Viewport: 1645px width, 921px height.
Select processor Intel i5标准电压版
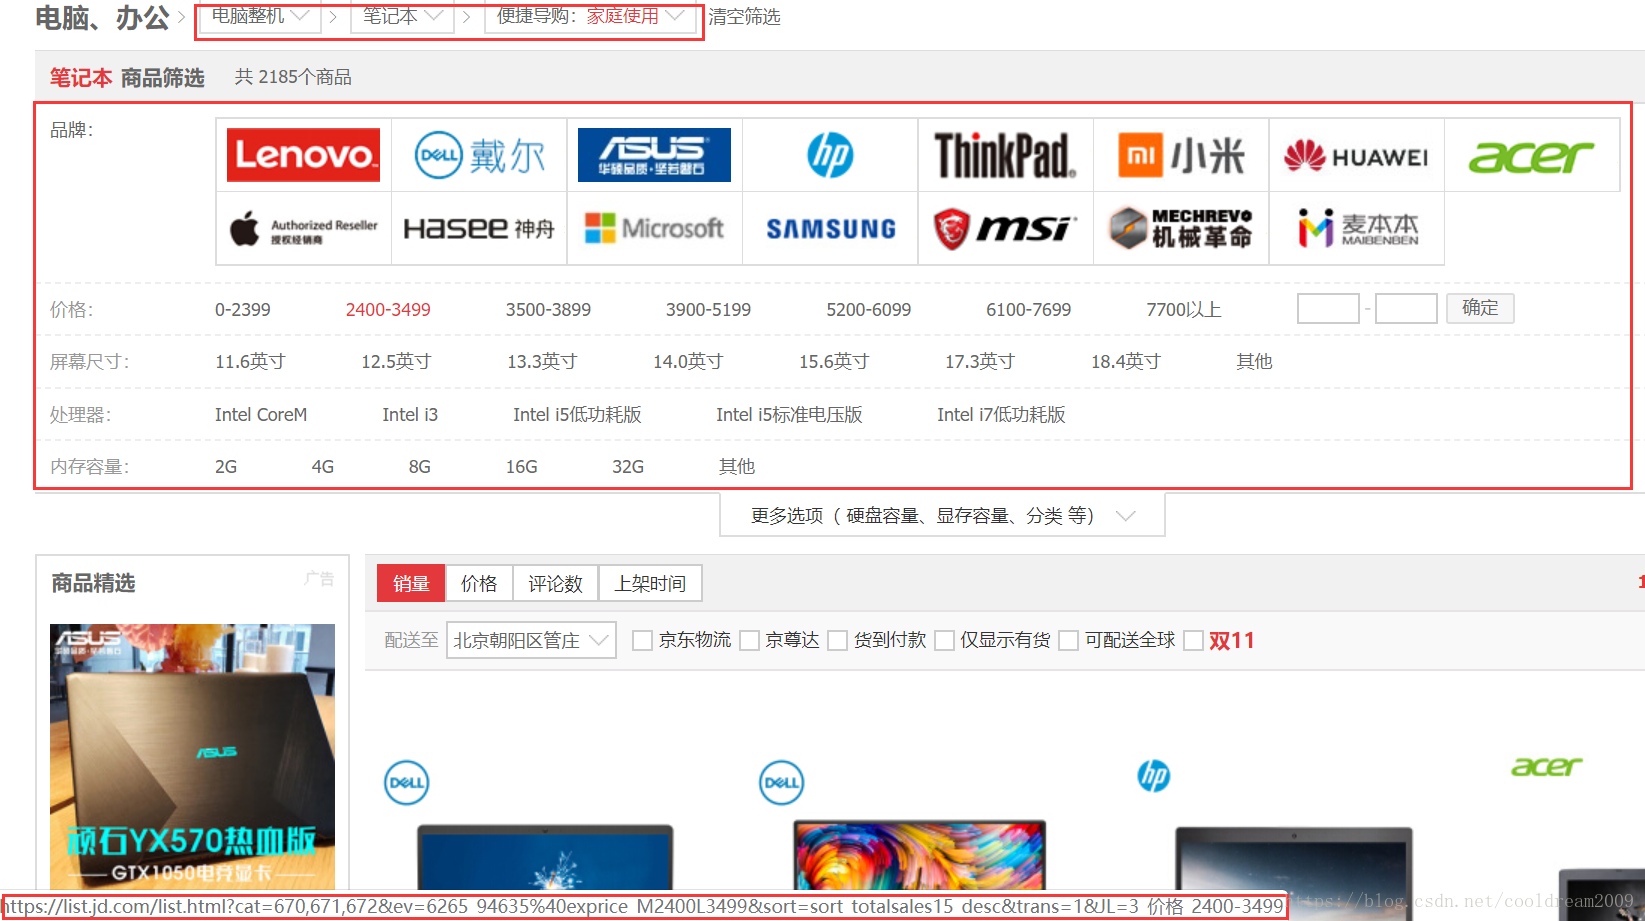[x=789, y=415]
